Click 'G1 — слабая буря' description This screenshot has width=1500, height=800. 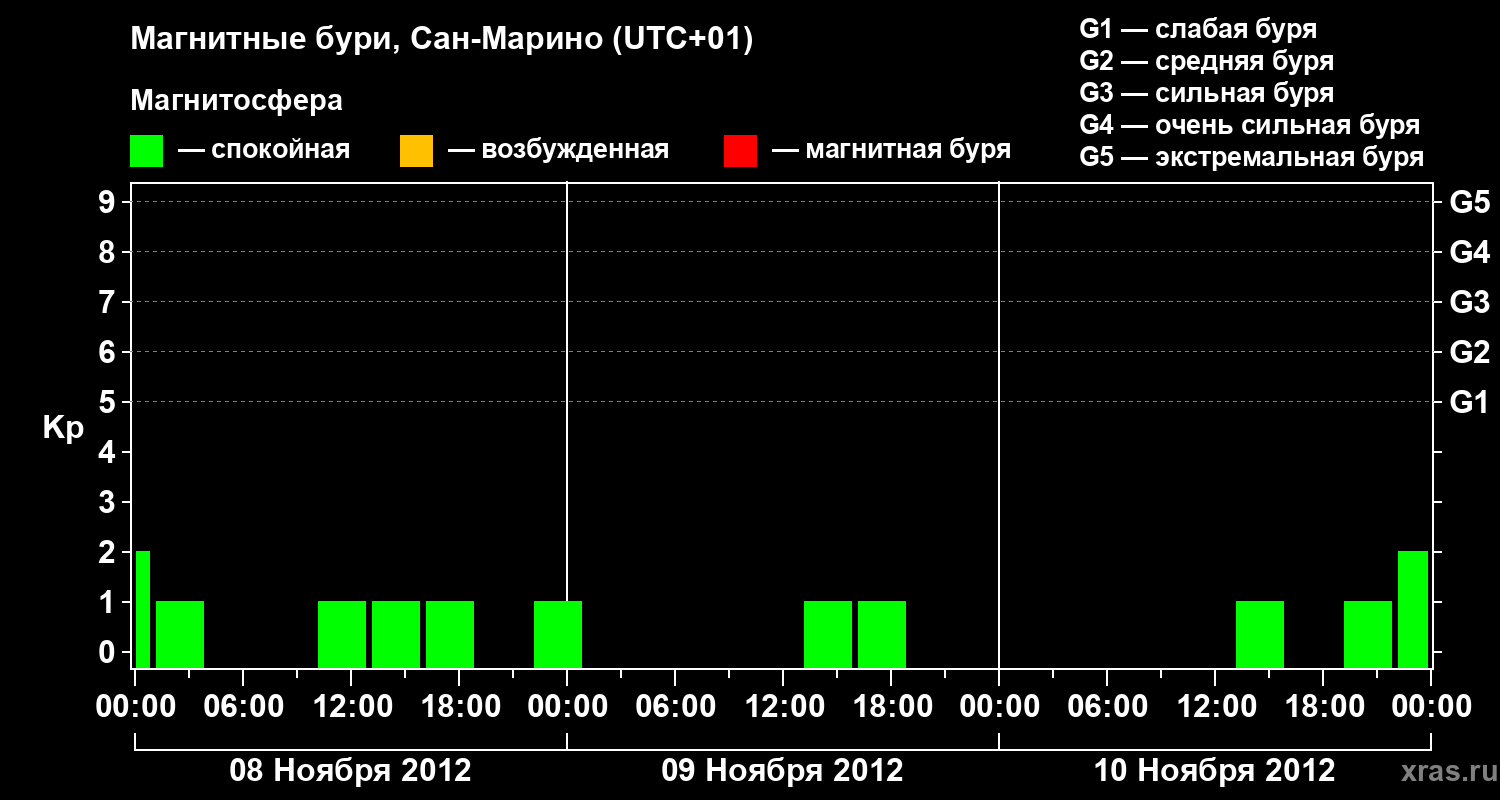tap(1198, 29)
